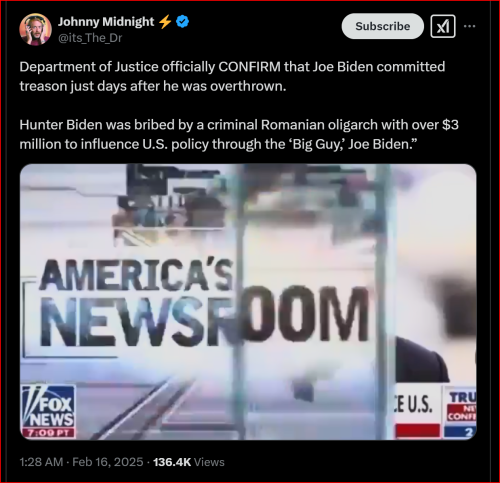Open the three-dot more options menu
This screenshot has width=500, height=483.
click(469, 26)
